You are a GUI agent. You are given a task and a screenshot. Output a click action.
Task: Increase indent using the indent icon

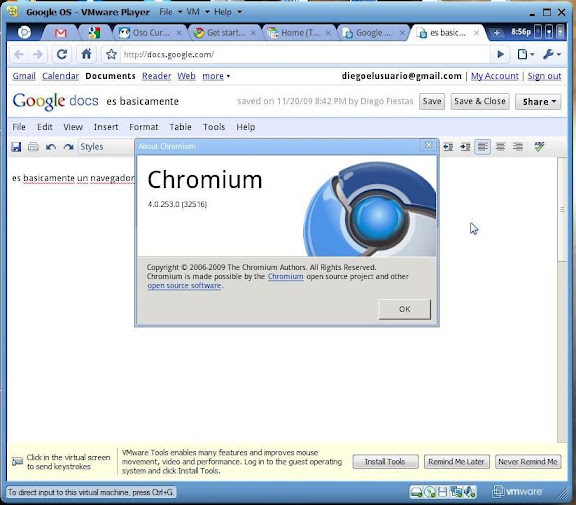point(465,147)
